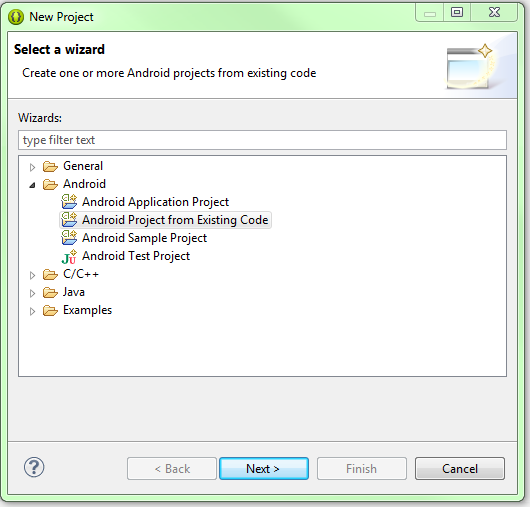Focus the type filter text field
The image size is (530, 507).
[262, 140]
